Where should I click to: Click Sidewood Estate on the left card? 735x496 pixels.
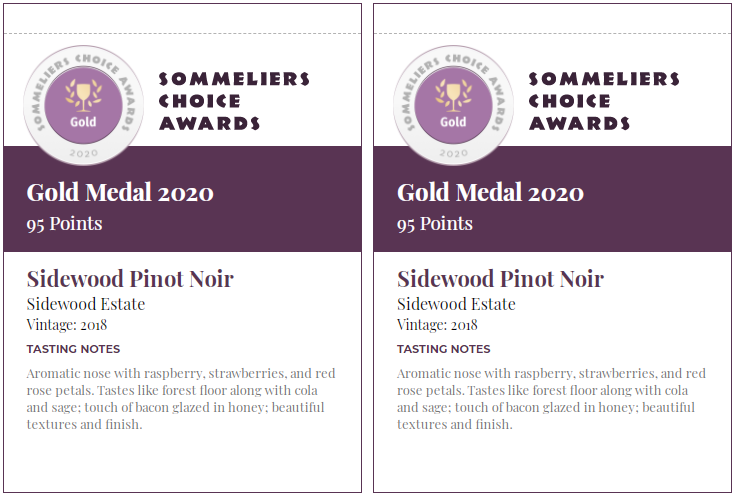[x=86, y=304]
